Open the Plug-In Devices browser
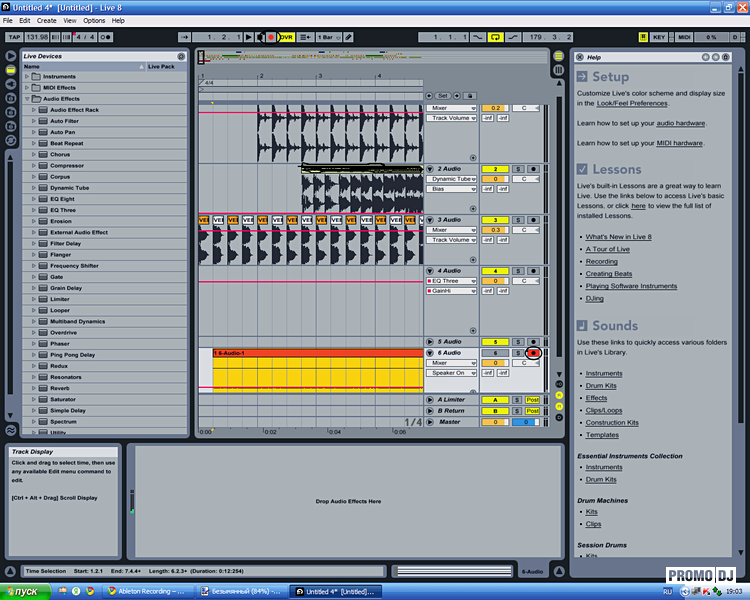The image size is (750, 600). pos(11,84)
